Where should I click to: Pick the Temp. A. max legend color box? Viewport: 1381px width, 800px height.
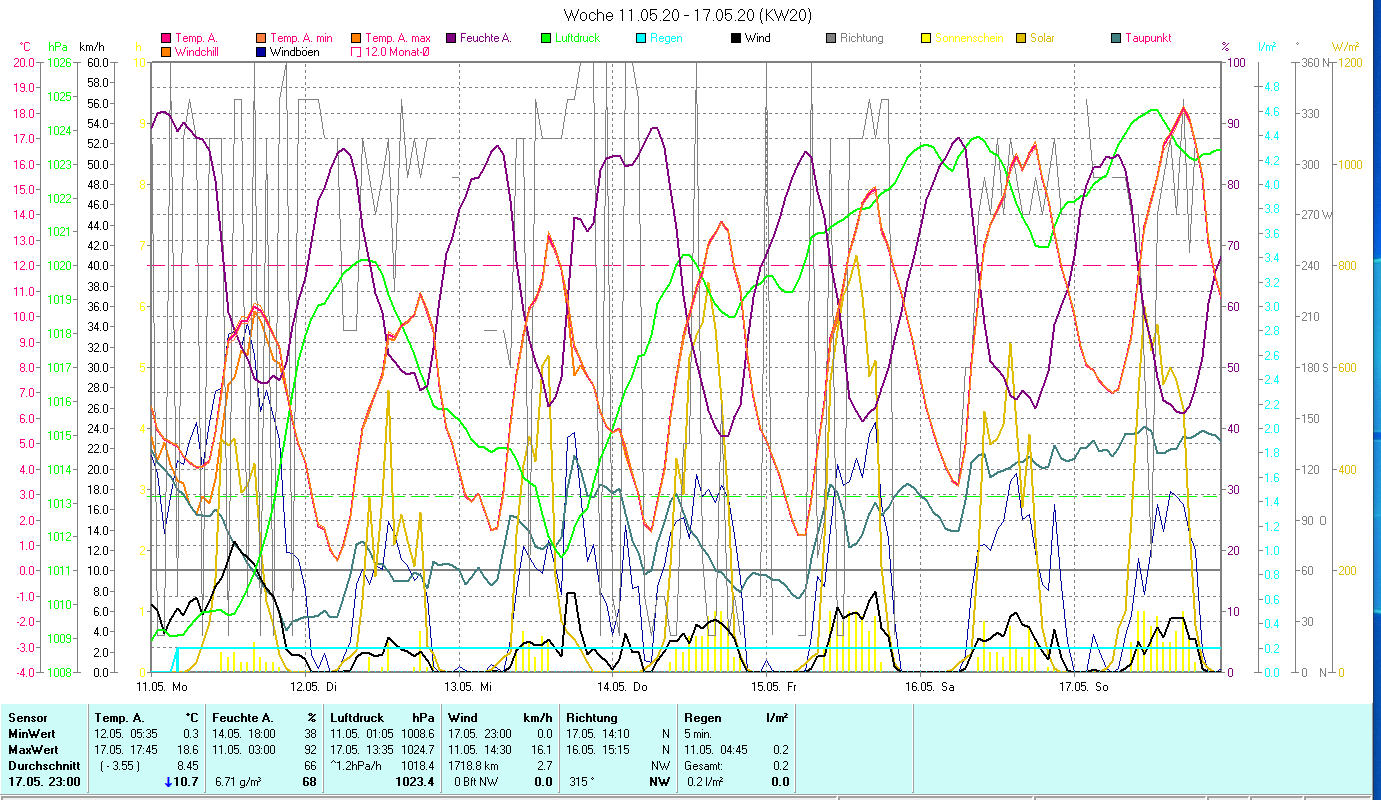(356, 38)
